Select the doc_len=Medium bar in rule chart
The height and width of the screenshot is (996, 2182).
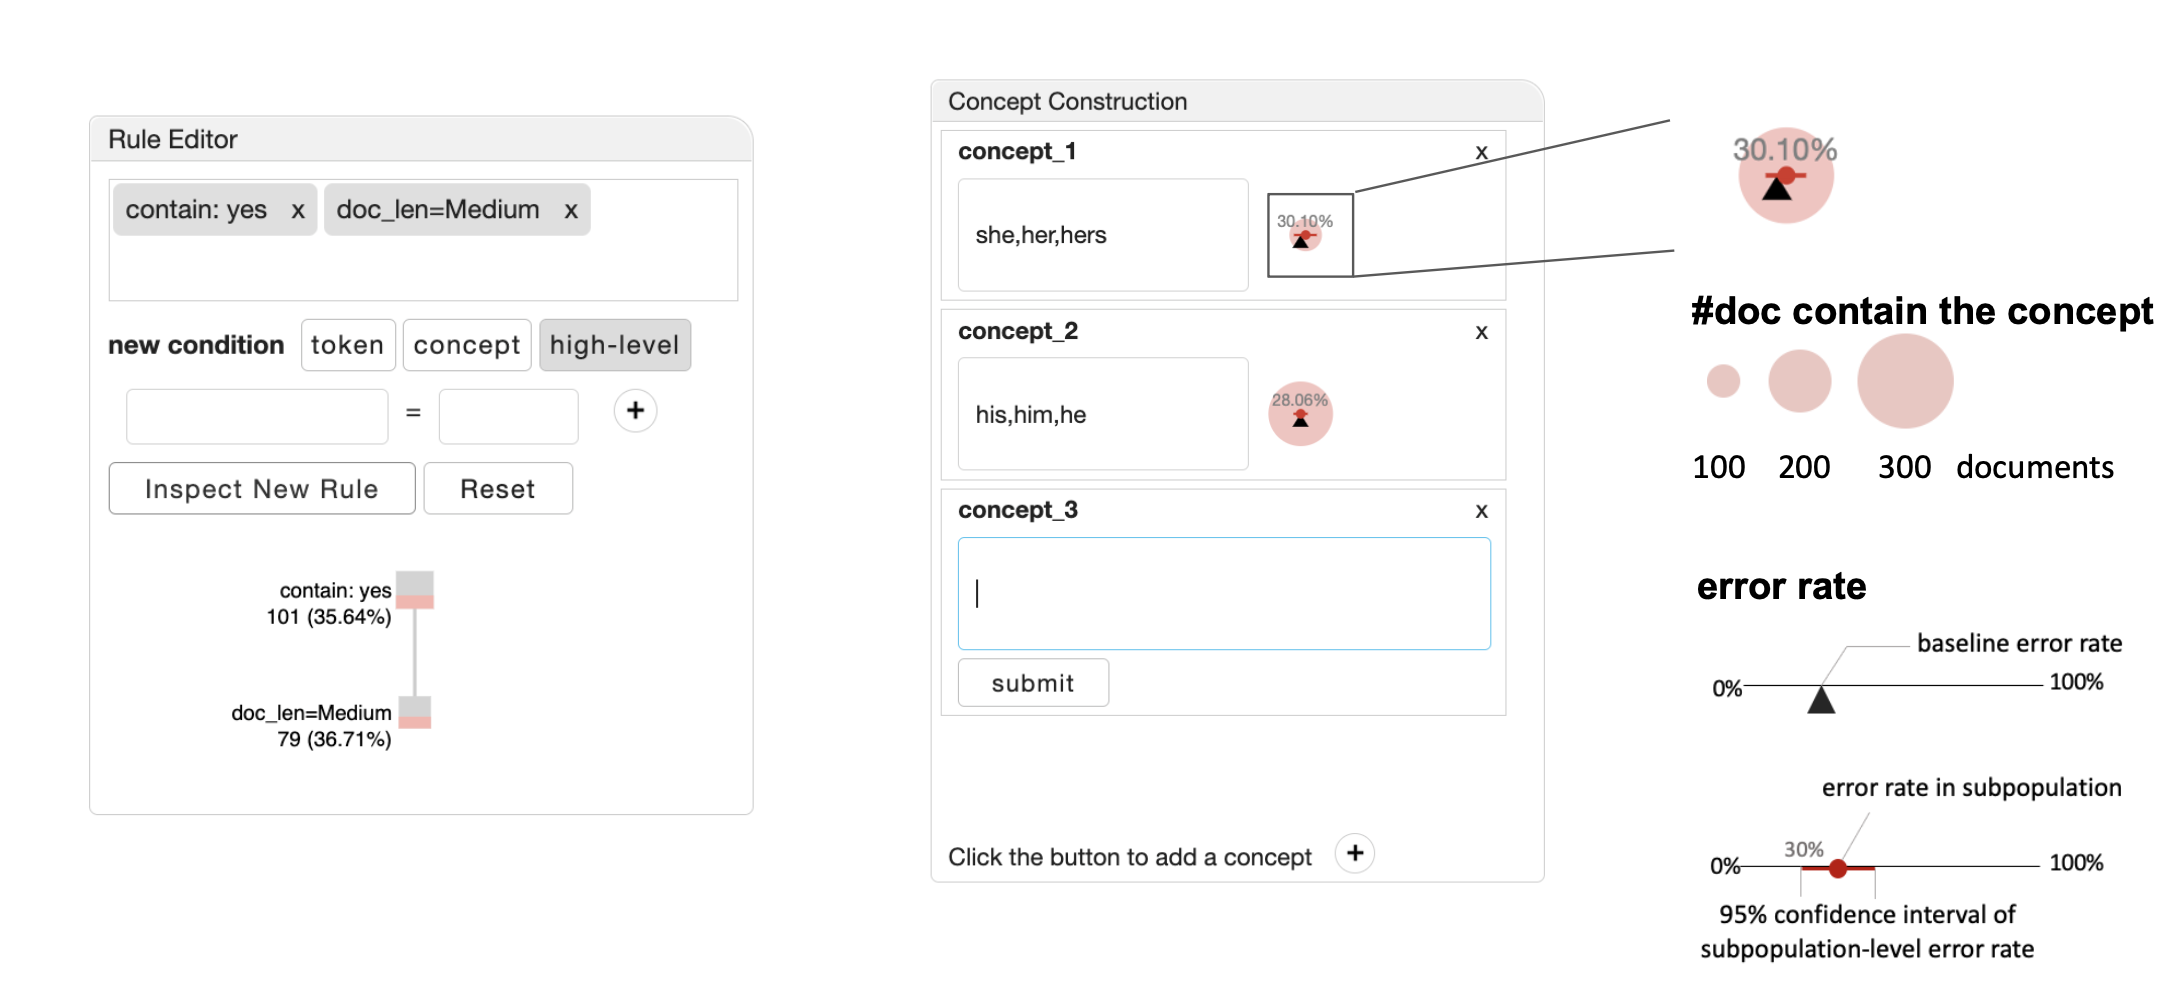pos(415,712)
